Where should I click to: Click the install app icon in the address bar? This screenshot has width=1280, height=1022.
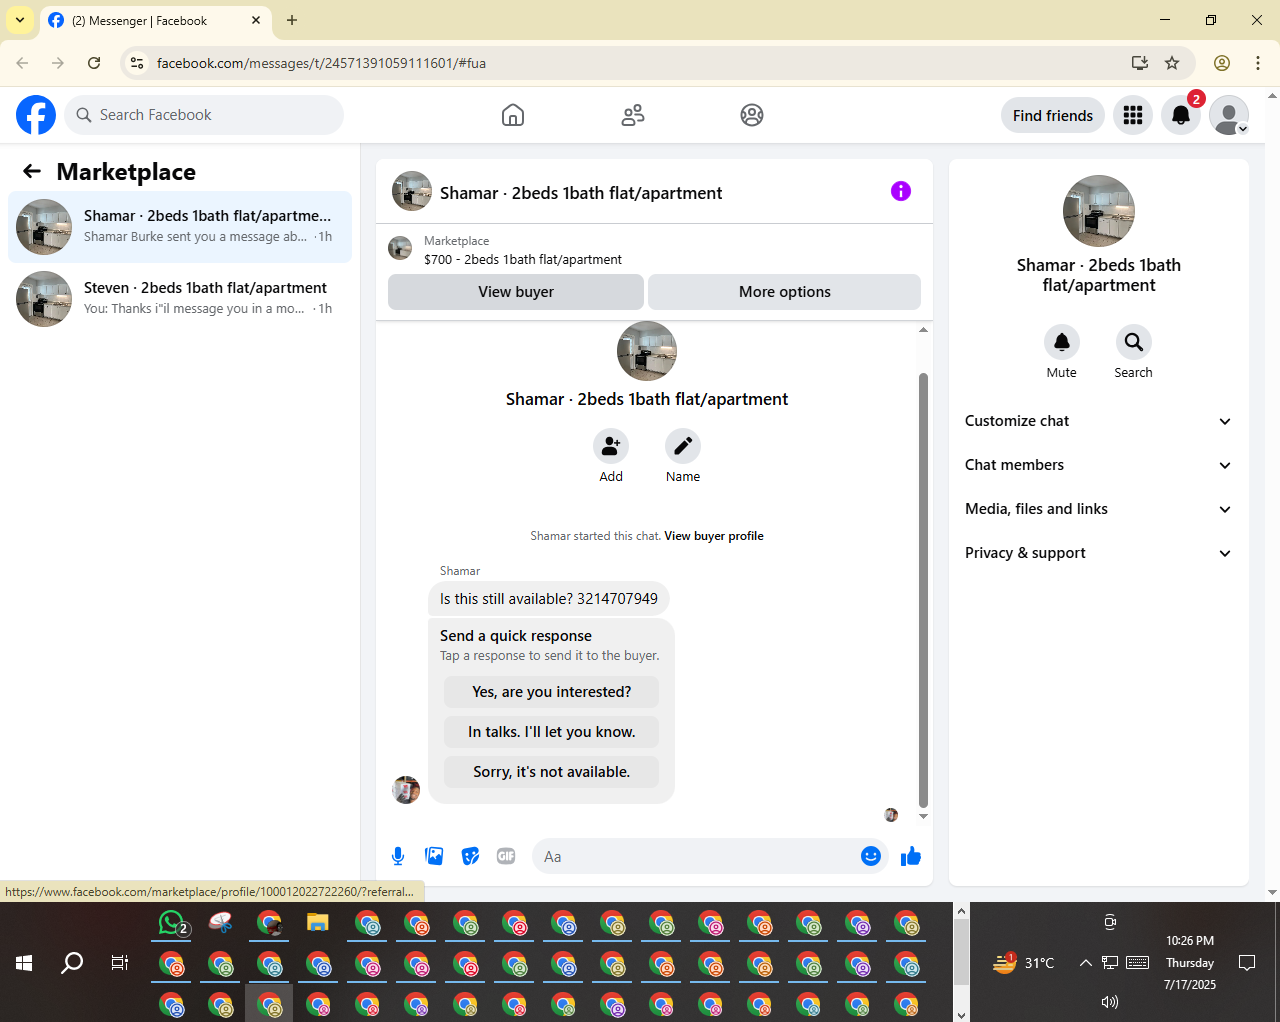1140,63
